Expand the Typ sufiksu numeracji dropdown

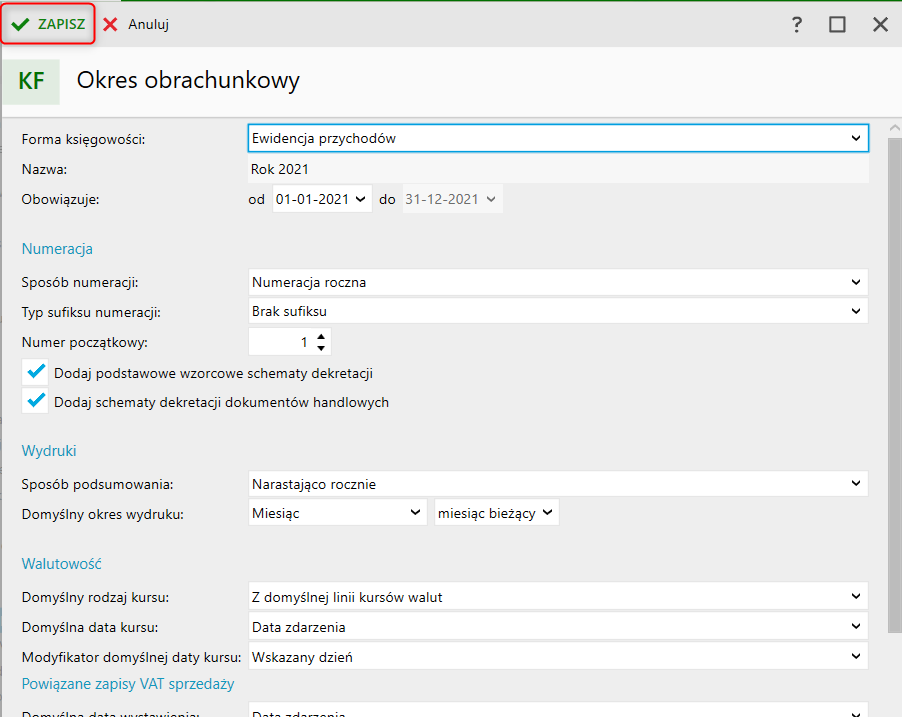pos(558,311)
